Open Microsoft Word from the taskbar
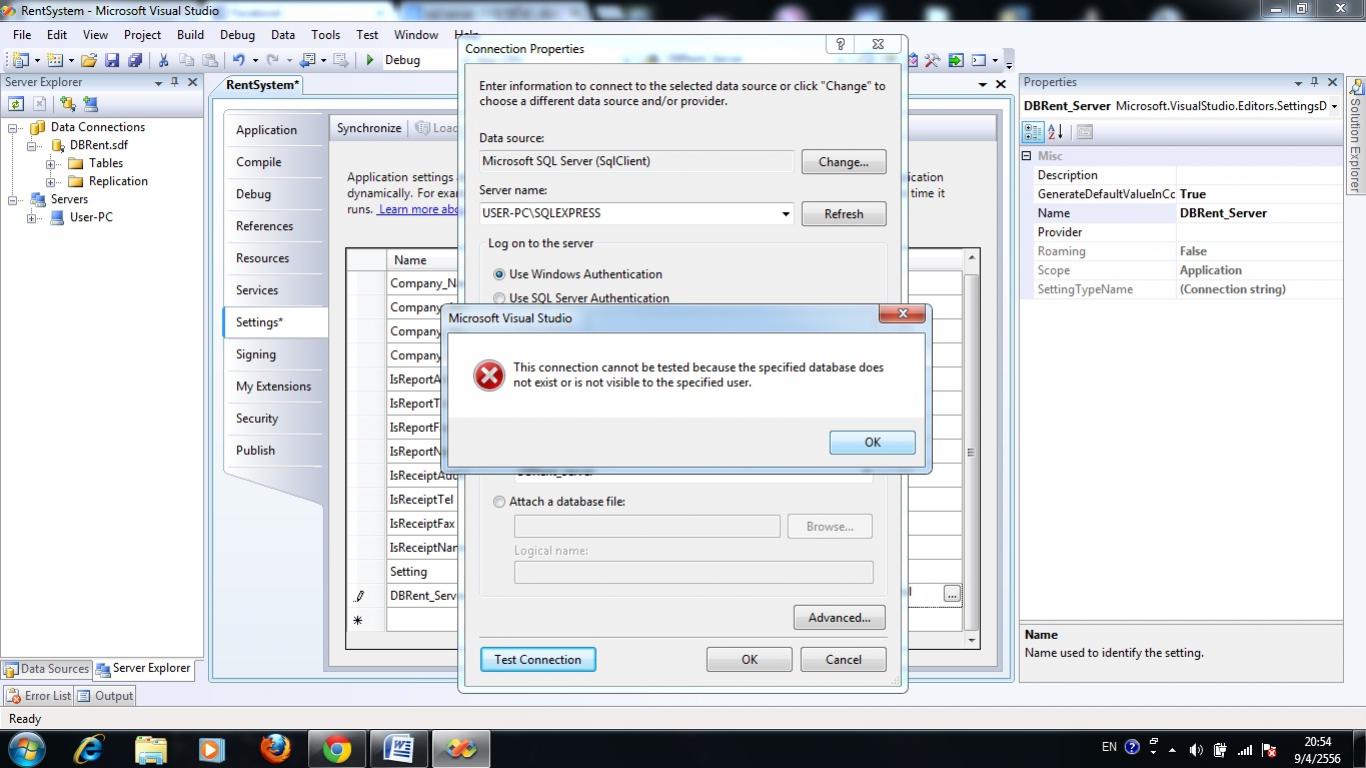The height and width of the screenshot is (768, 1366). [x=399, y=748]
